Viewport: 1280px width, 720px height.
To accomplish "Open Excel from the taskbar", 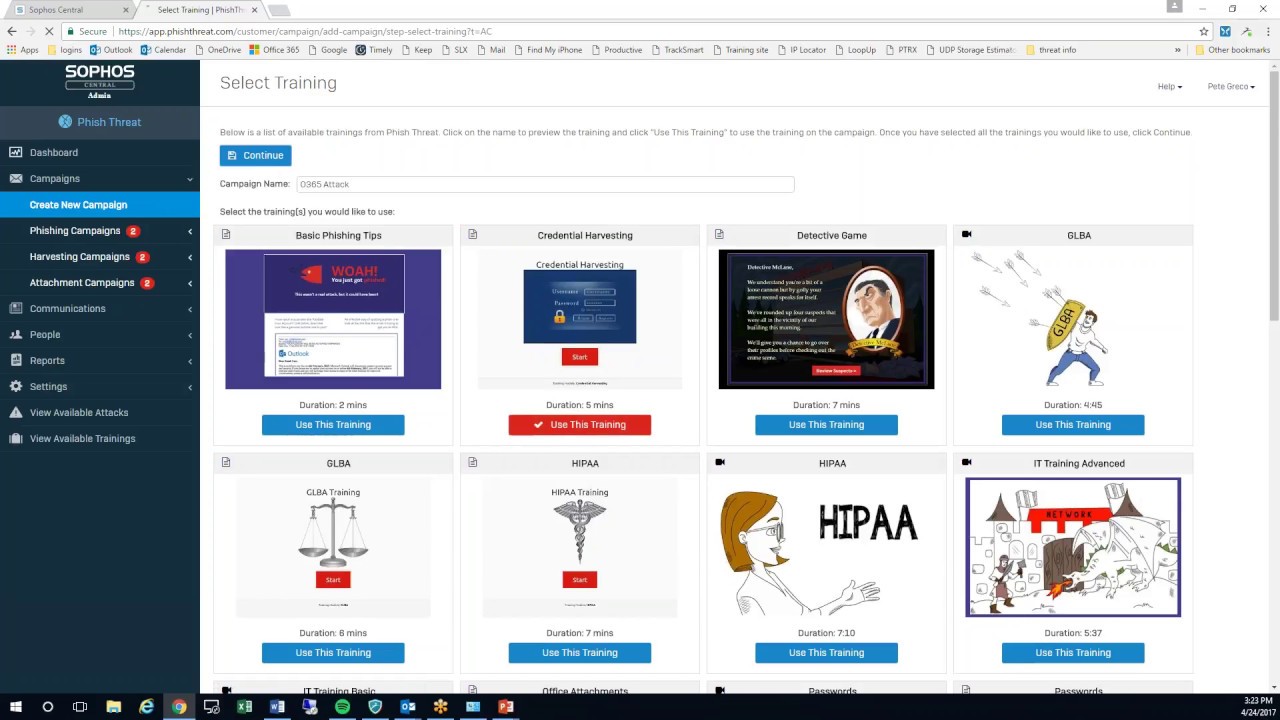I will [244, 707].
